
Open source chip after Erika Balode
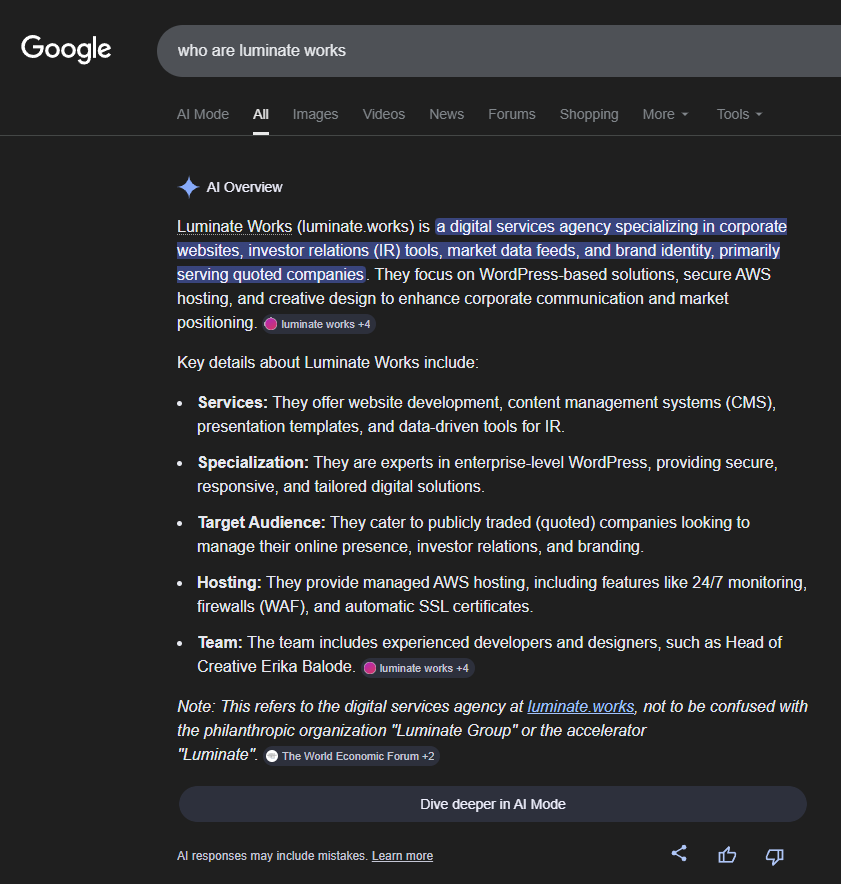[417, 668]
